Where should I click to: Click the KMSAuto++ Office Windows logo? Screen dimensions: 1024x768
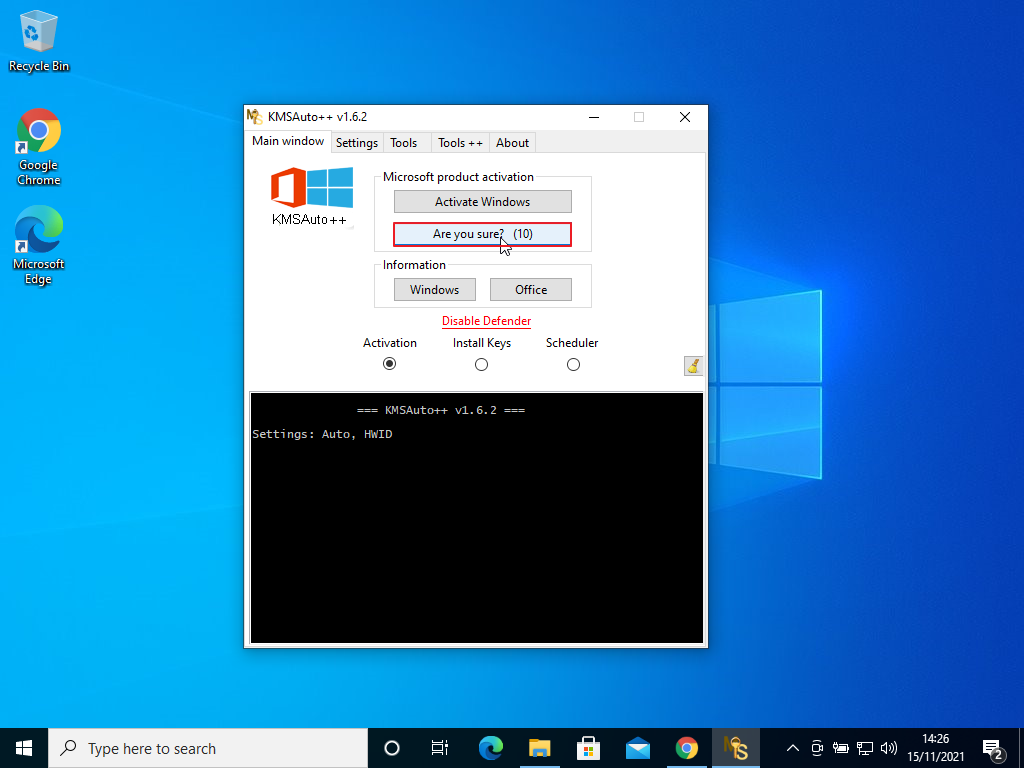(312, 196)
